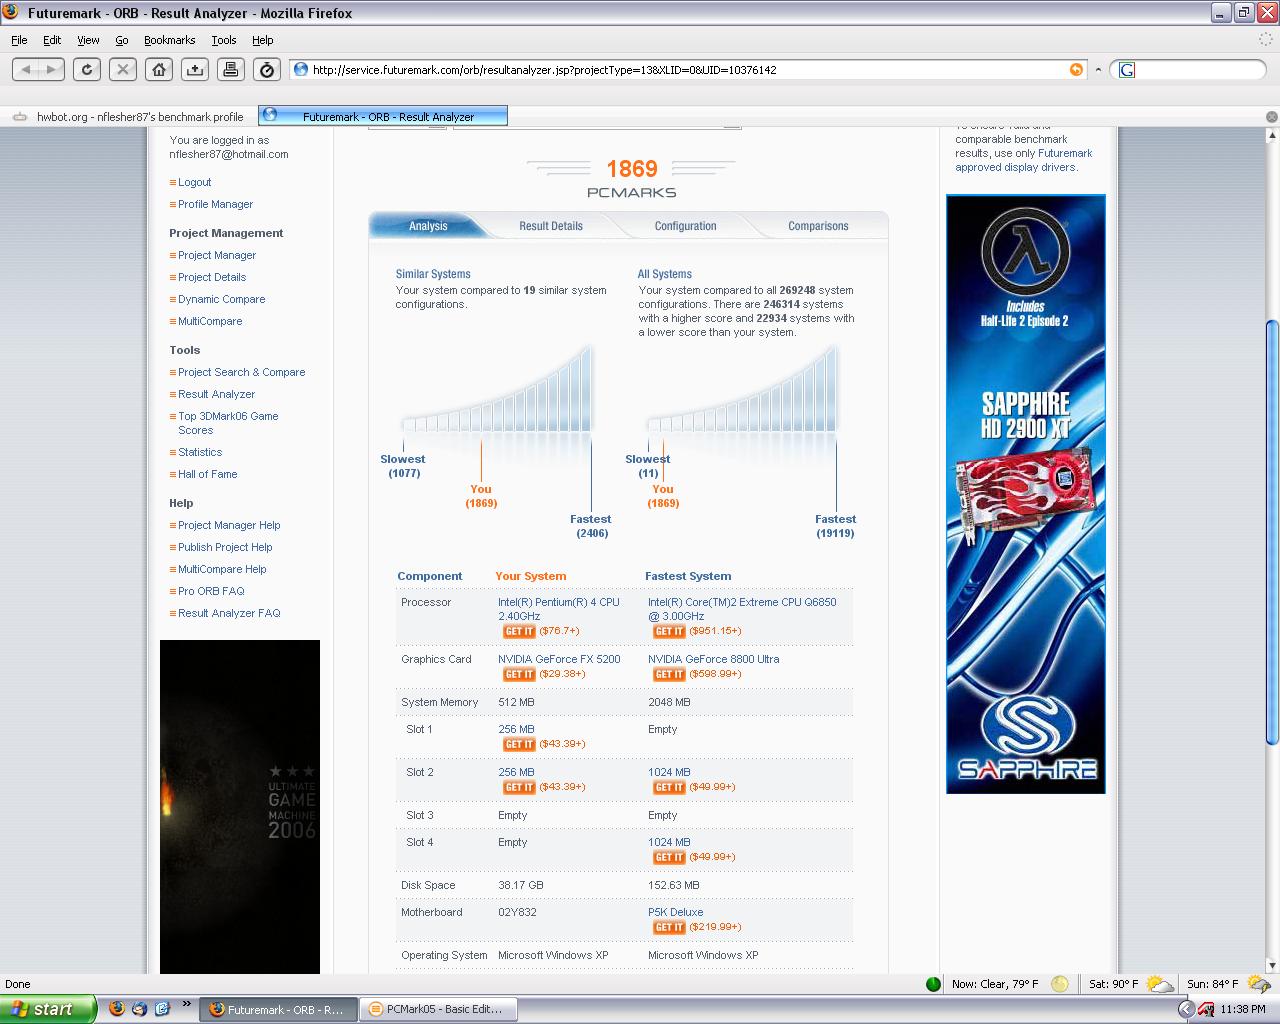Click the Google search engine icon
Viewport: 1280px width, 1024px height.
1127,70
